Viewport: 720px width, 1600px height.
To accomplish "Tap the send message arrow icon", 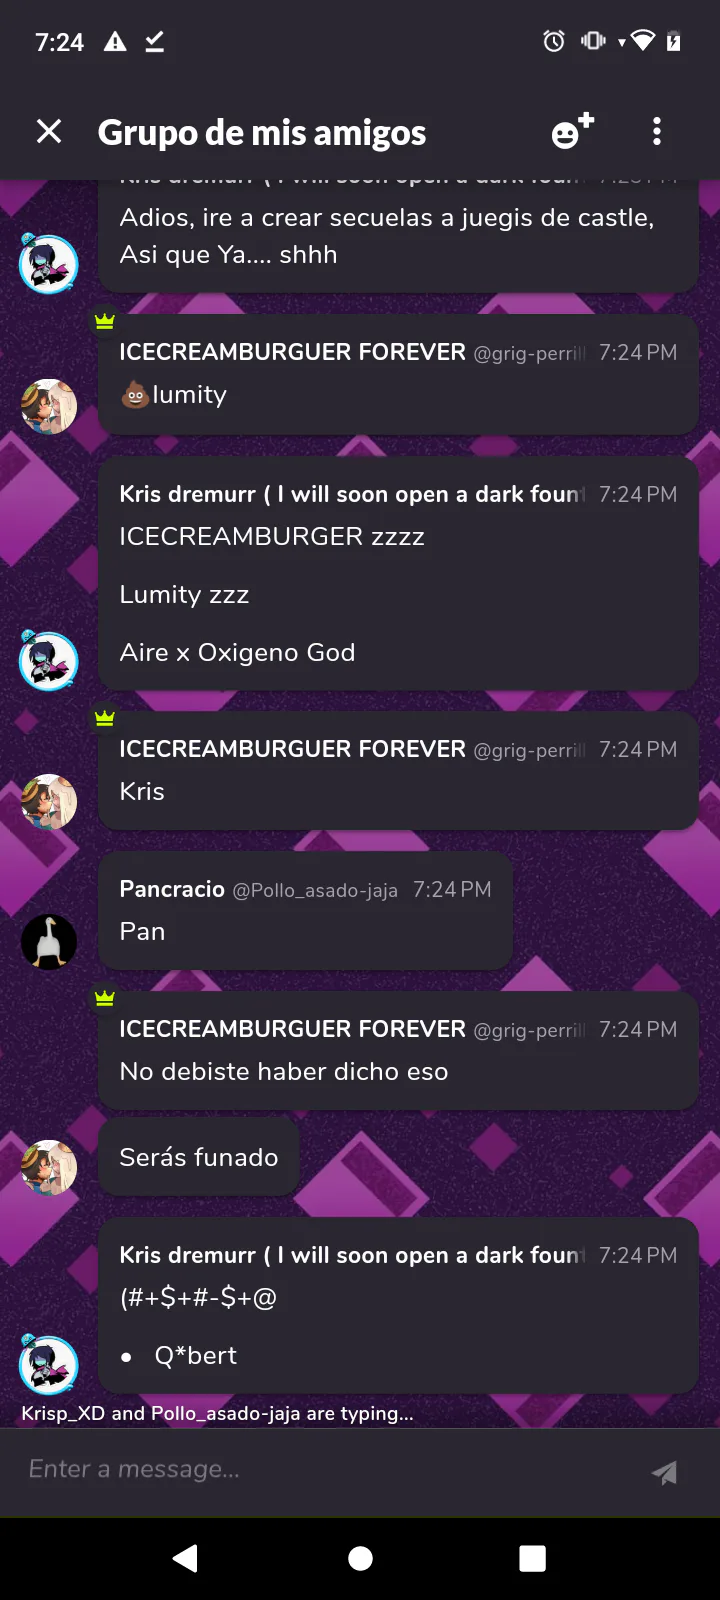I will point(664,1472).
